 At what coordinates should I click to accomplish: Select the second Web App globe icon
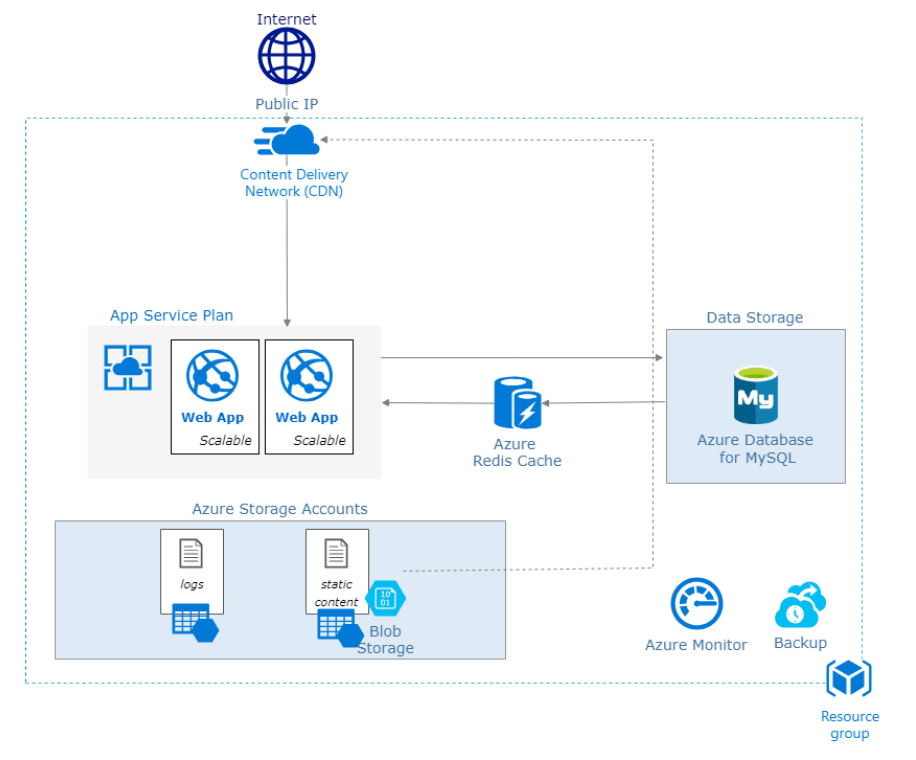click(306, 375)
